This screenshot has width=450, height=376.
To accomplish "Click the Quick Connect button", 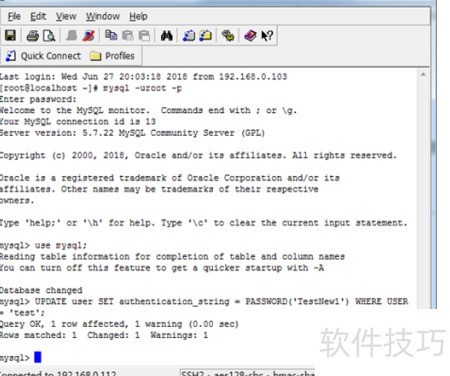I will (44, 56).
